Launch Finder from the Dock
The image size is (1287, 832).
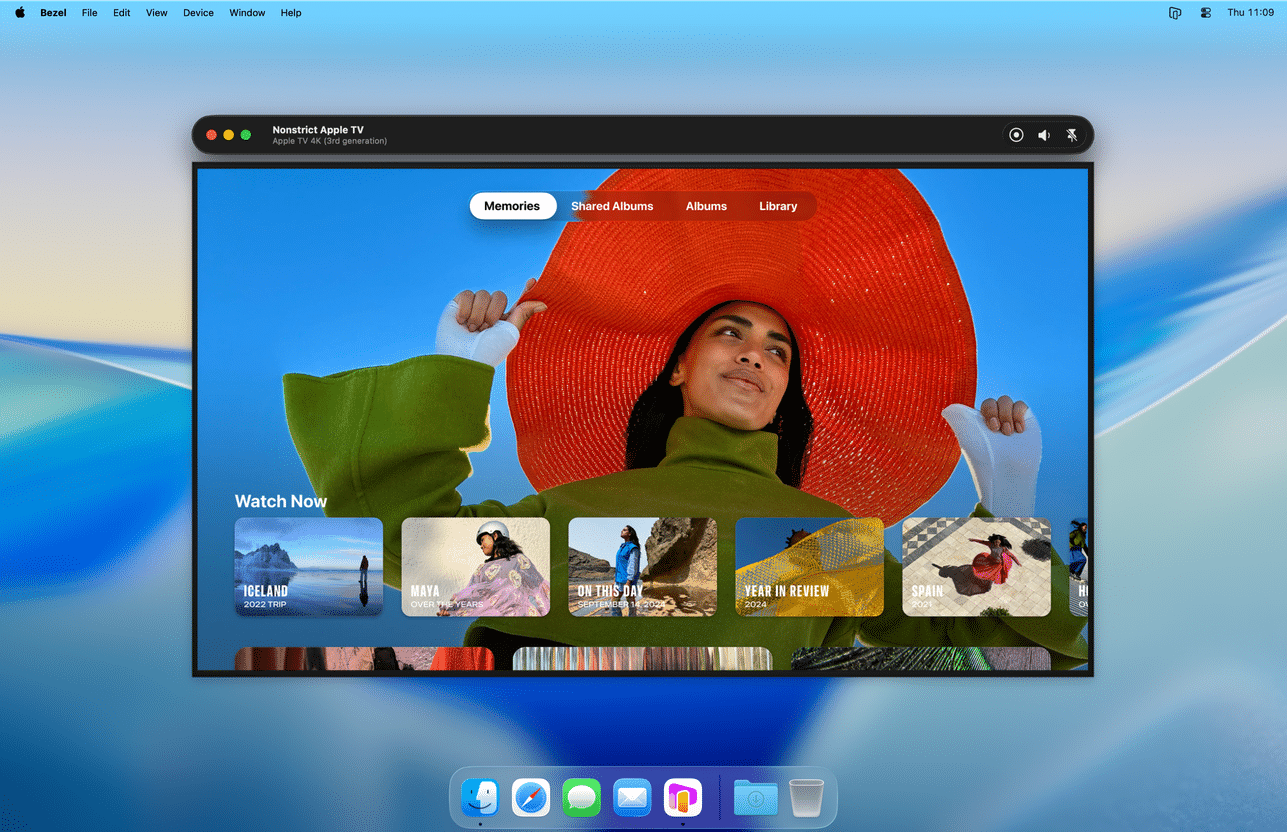point(480,798)
